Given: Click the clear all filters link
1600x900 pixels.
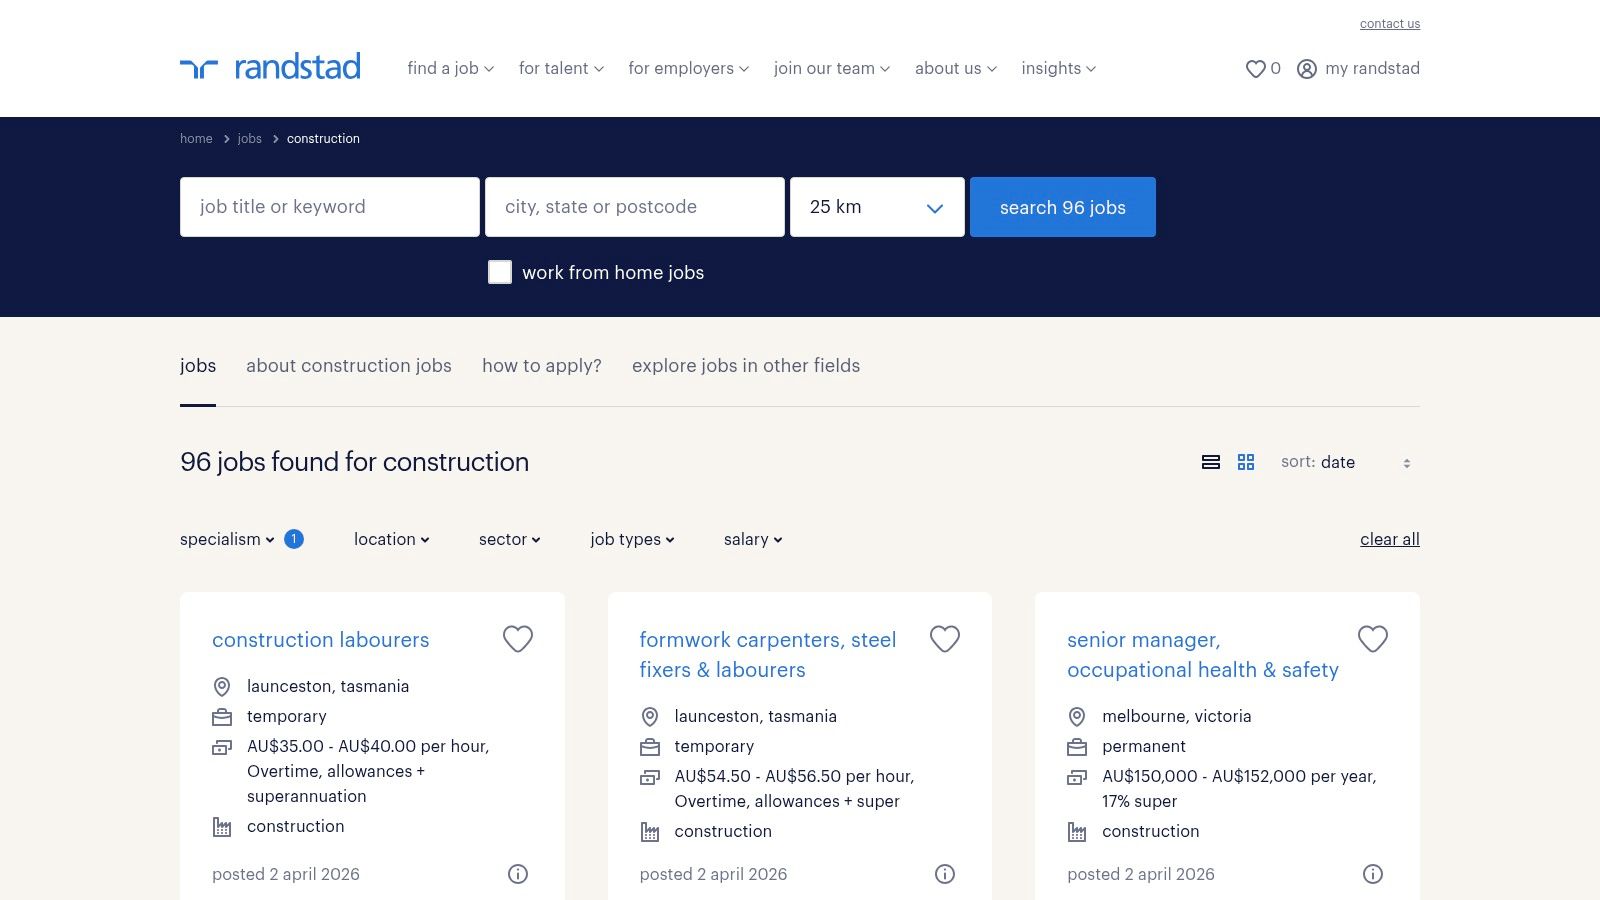Looking at the screenshot, I should tap(1389, 539).
